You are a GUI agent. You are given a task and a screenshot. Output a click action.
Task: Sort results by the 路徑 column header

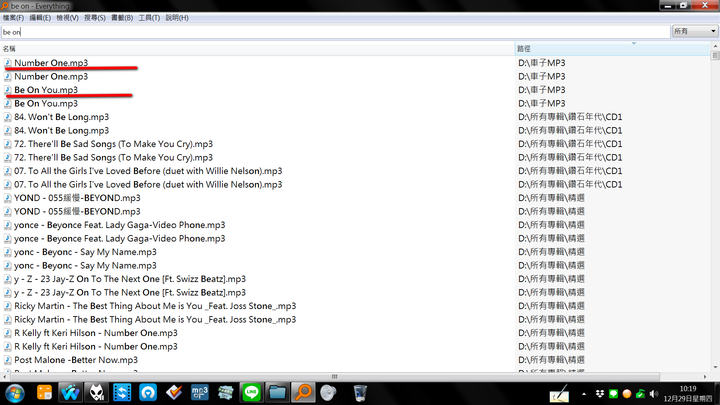[613, 49]
